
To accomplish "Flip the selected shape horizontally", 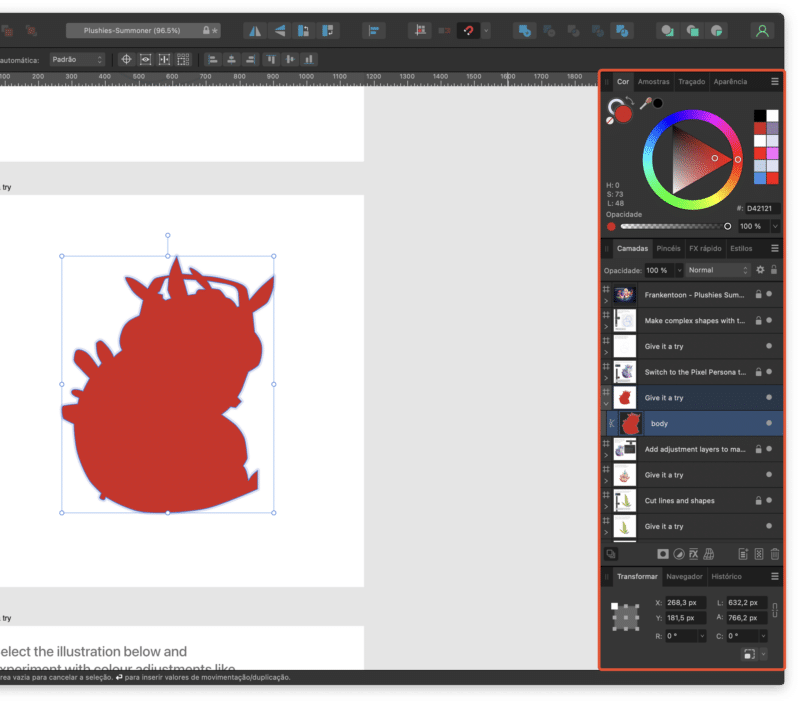I will tap(255, 31).
